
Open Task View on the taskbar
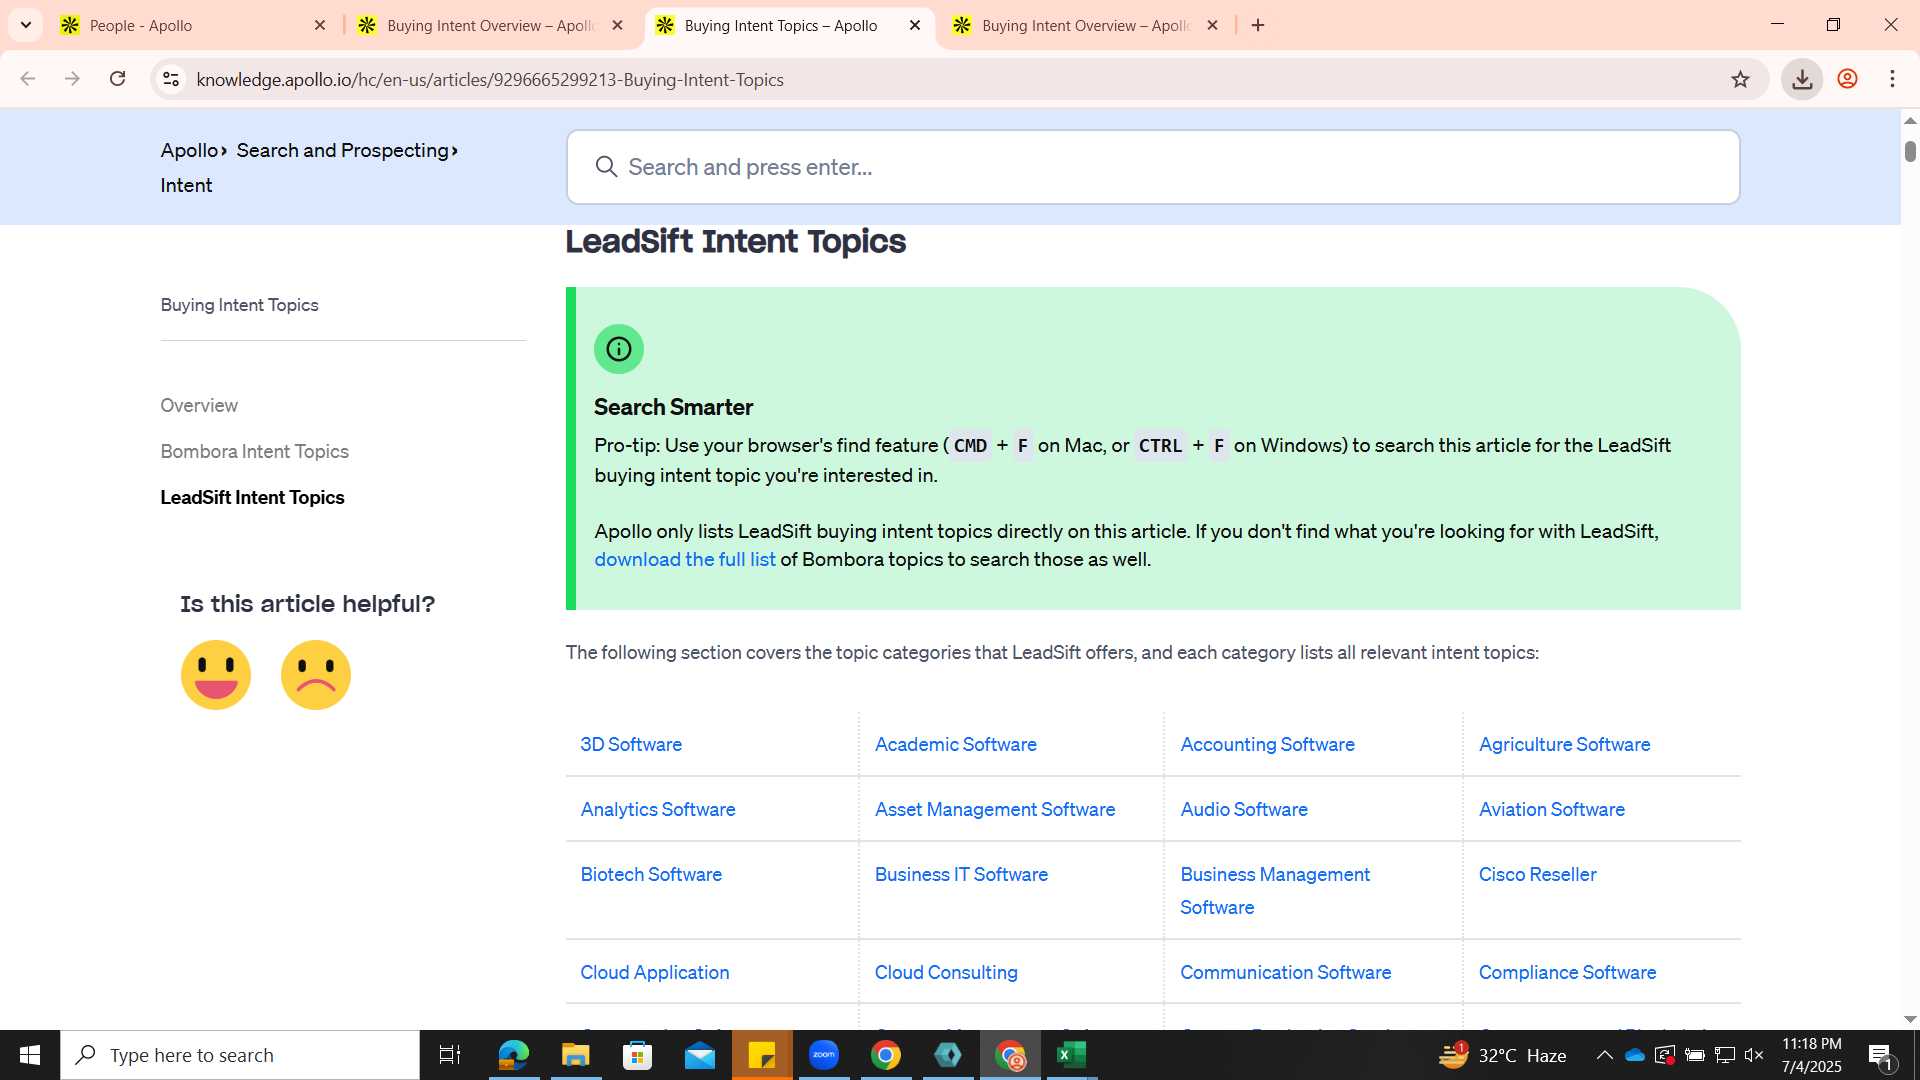tap(450, 1055)
